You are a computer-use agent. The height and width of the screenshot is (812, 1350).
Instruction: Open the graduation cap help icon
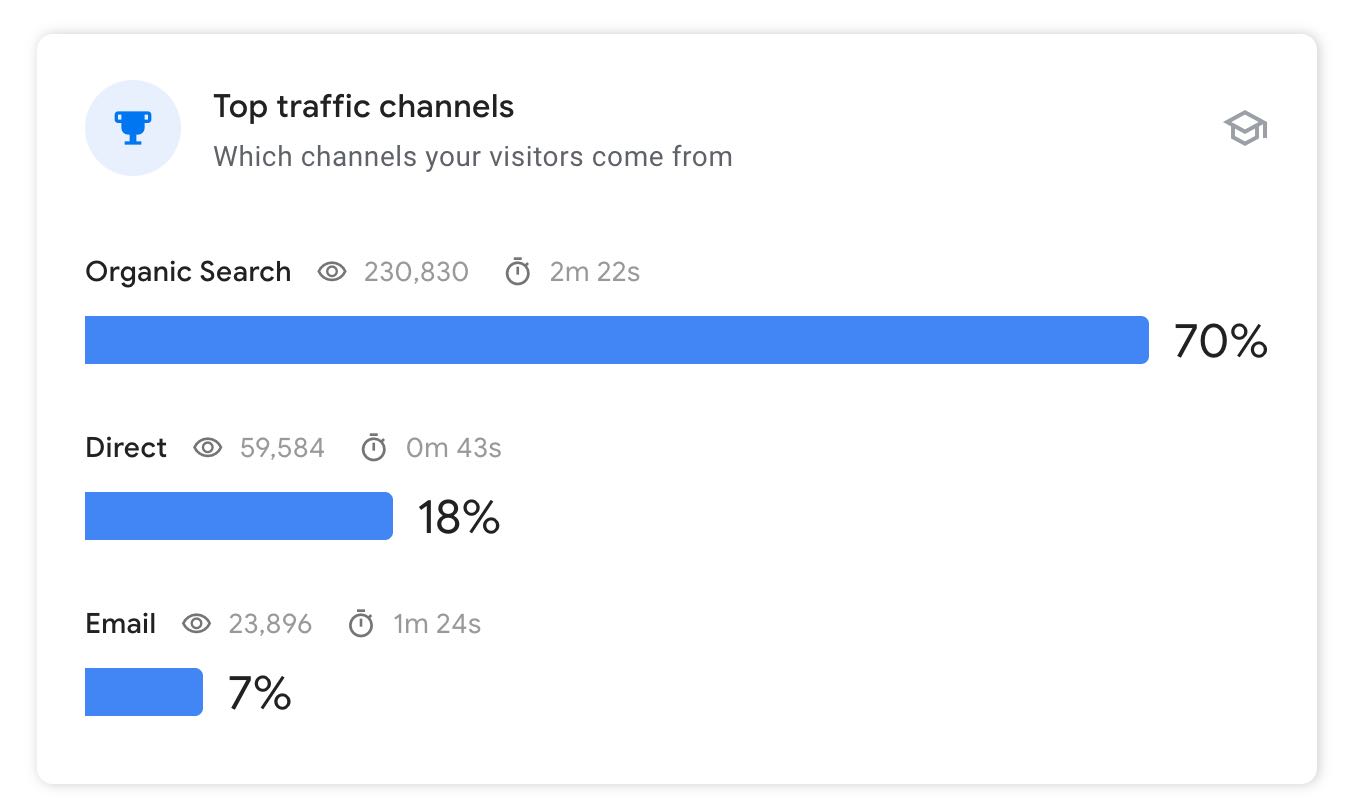(x=1245, y=129)
